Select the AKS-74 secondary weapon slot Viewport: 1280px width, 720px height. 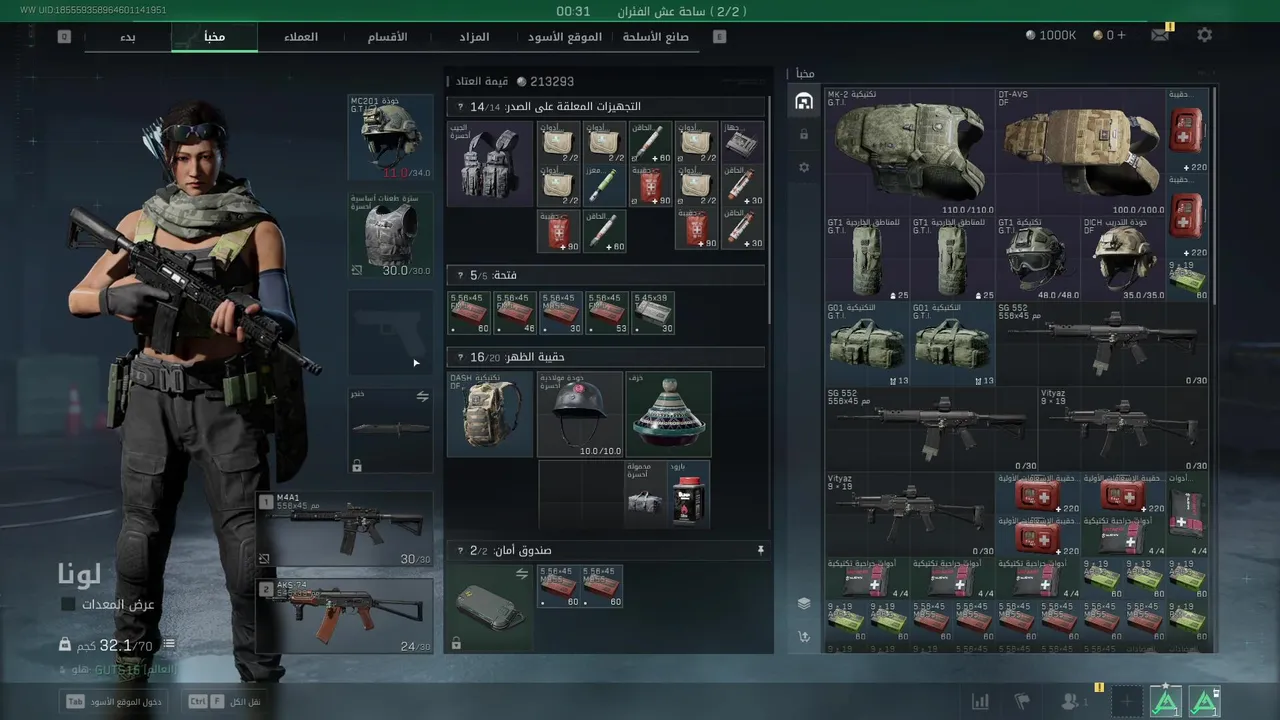point(345,617)
